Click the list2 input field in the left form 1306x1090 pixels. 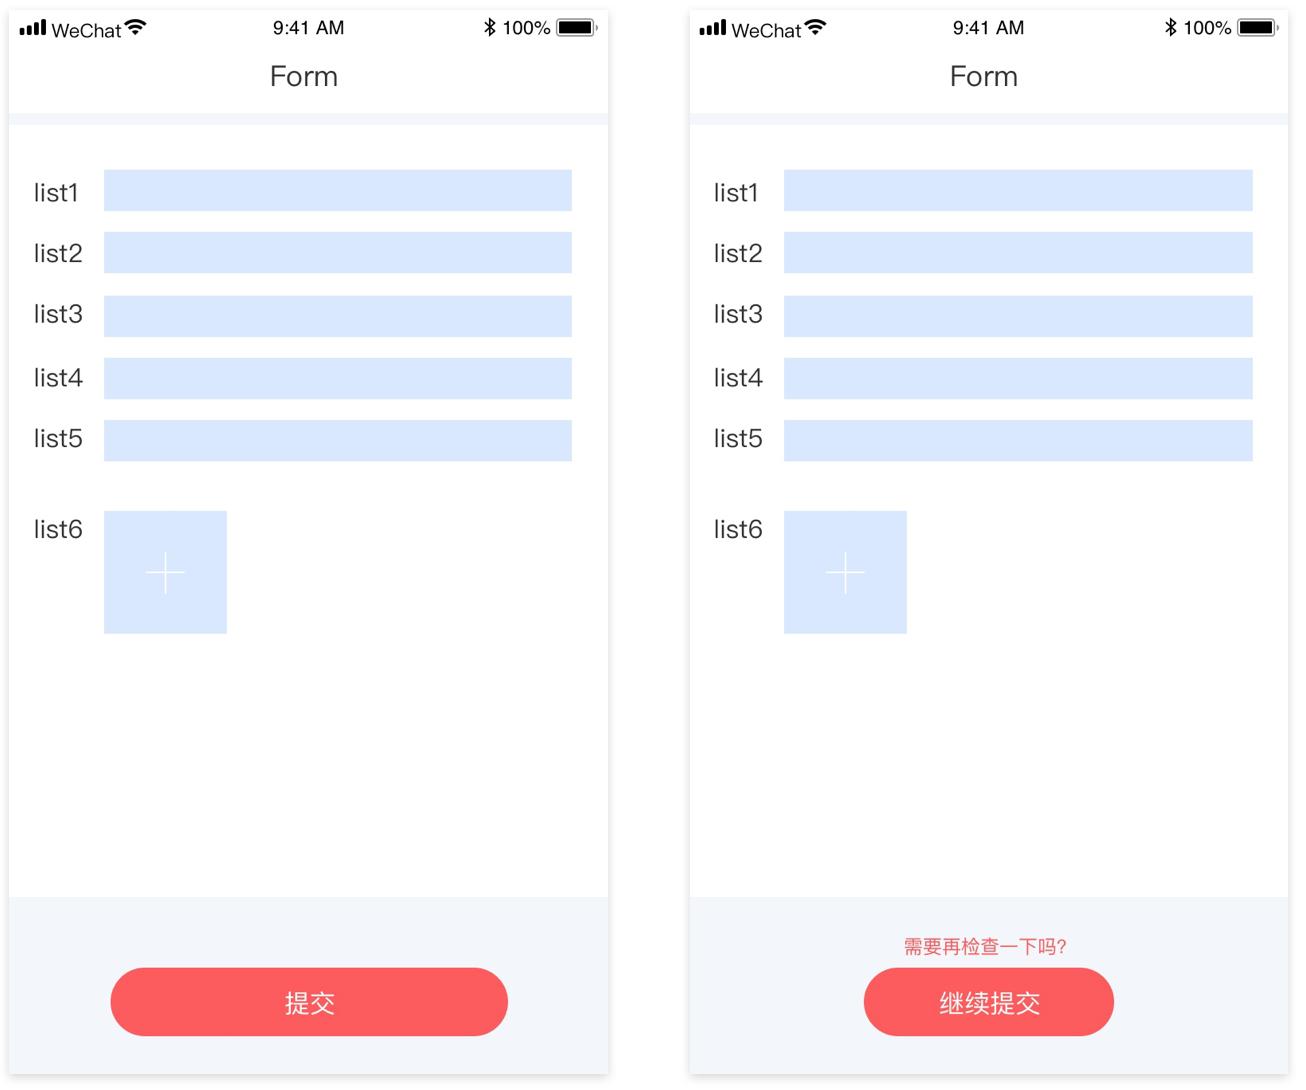pos(337,253)
